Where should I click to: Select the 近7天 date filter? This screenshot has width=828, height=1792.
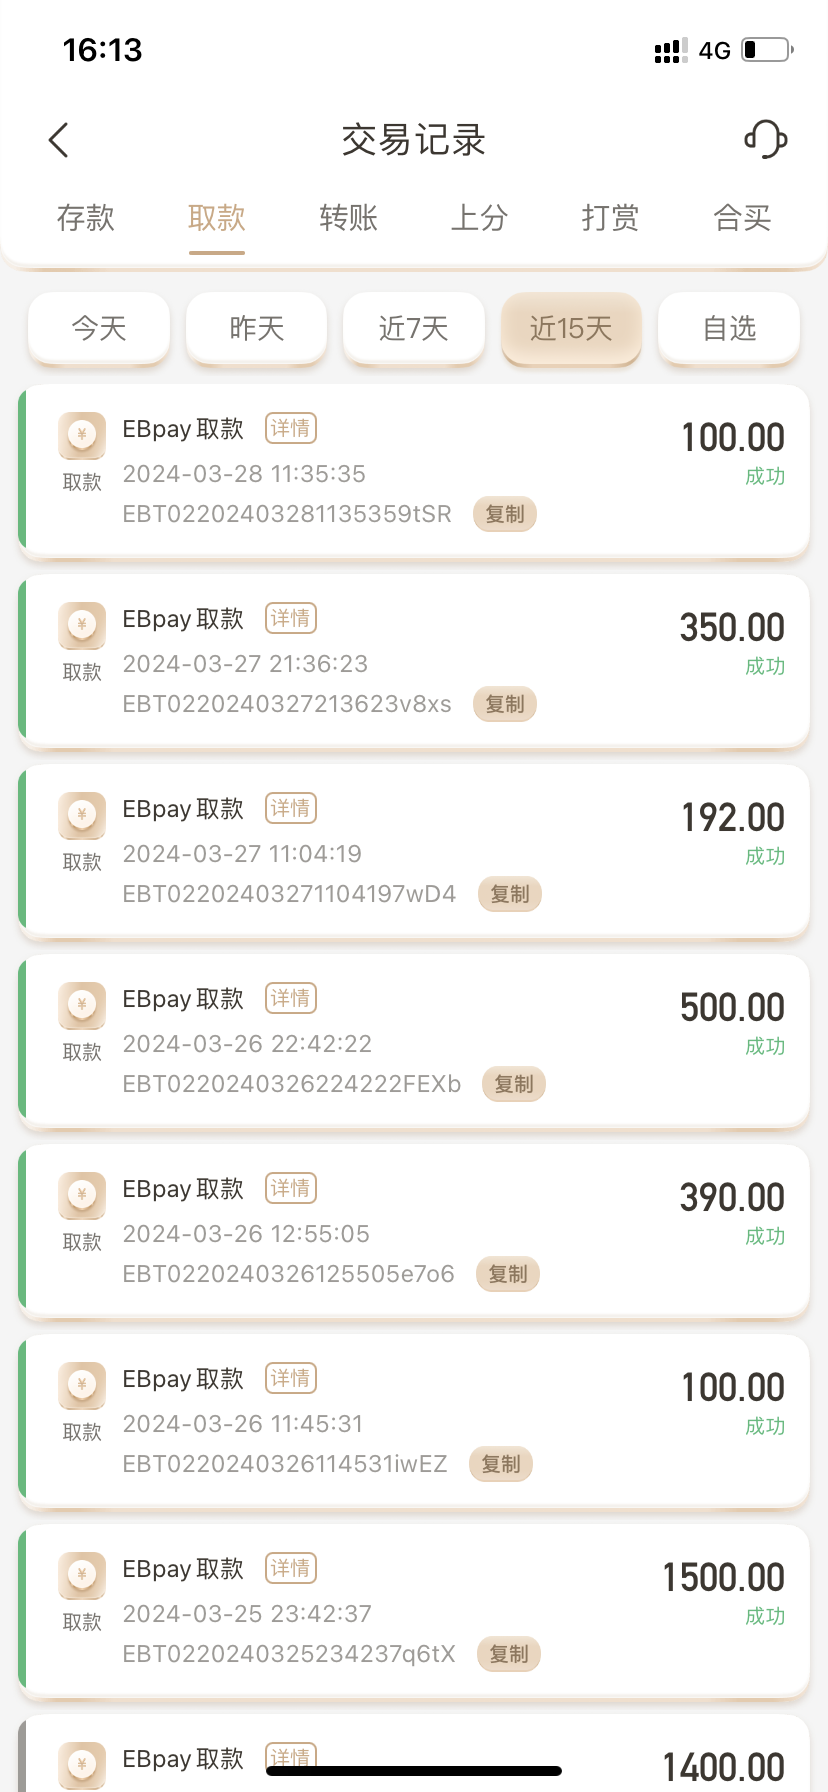(x=414, y=328)
